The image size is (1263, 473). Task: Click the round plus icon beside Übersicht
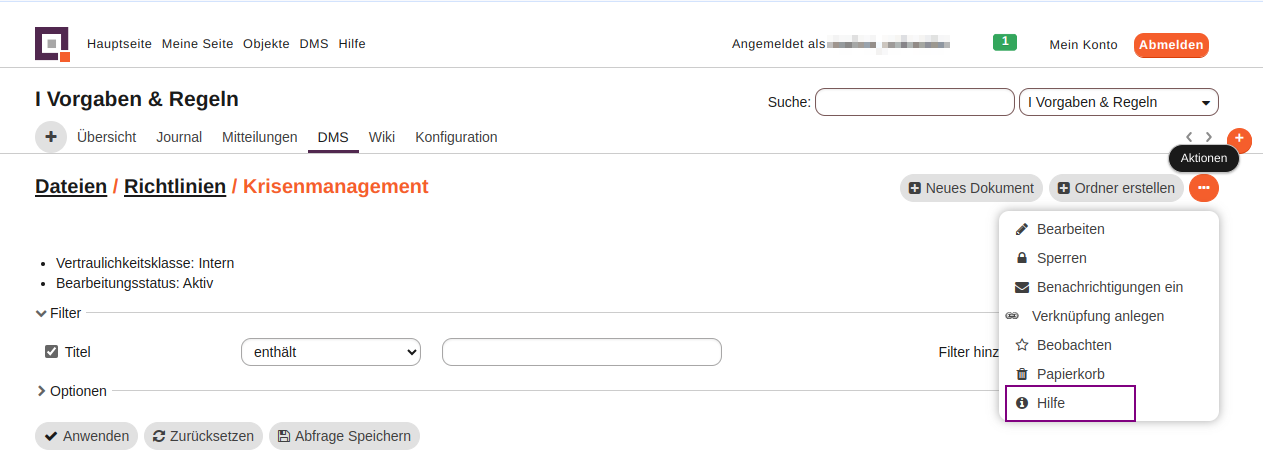[51, 137]
